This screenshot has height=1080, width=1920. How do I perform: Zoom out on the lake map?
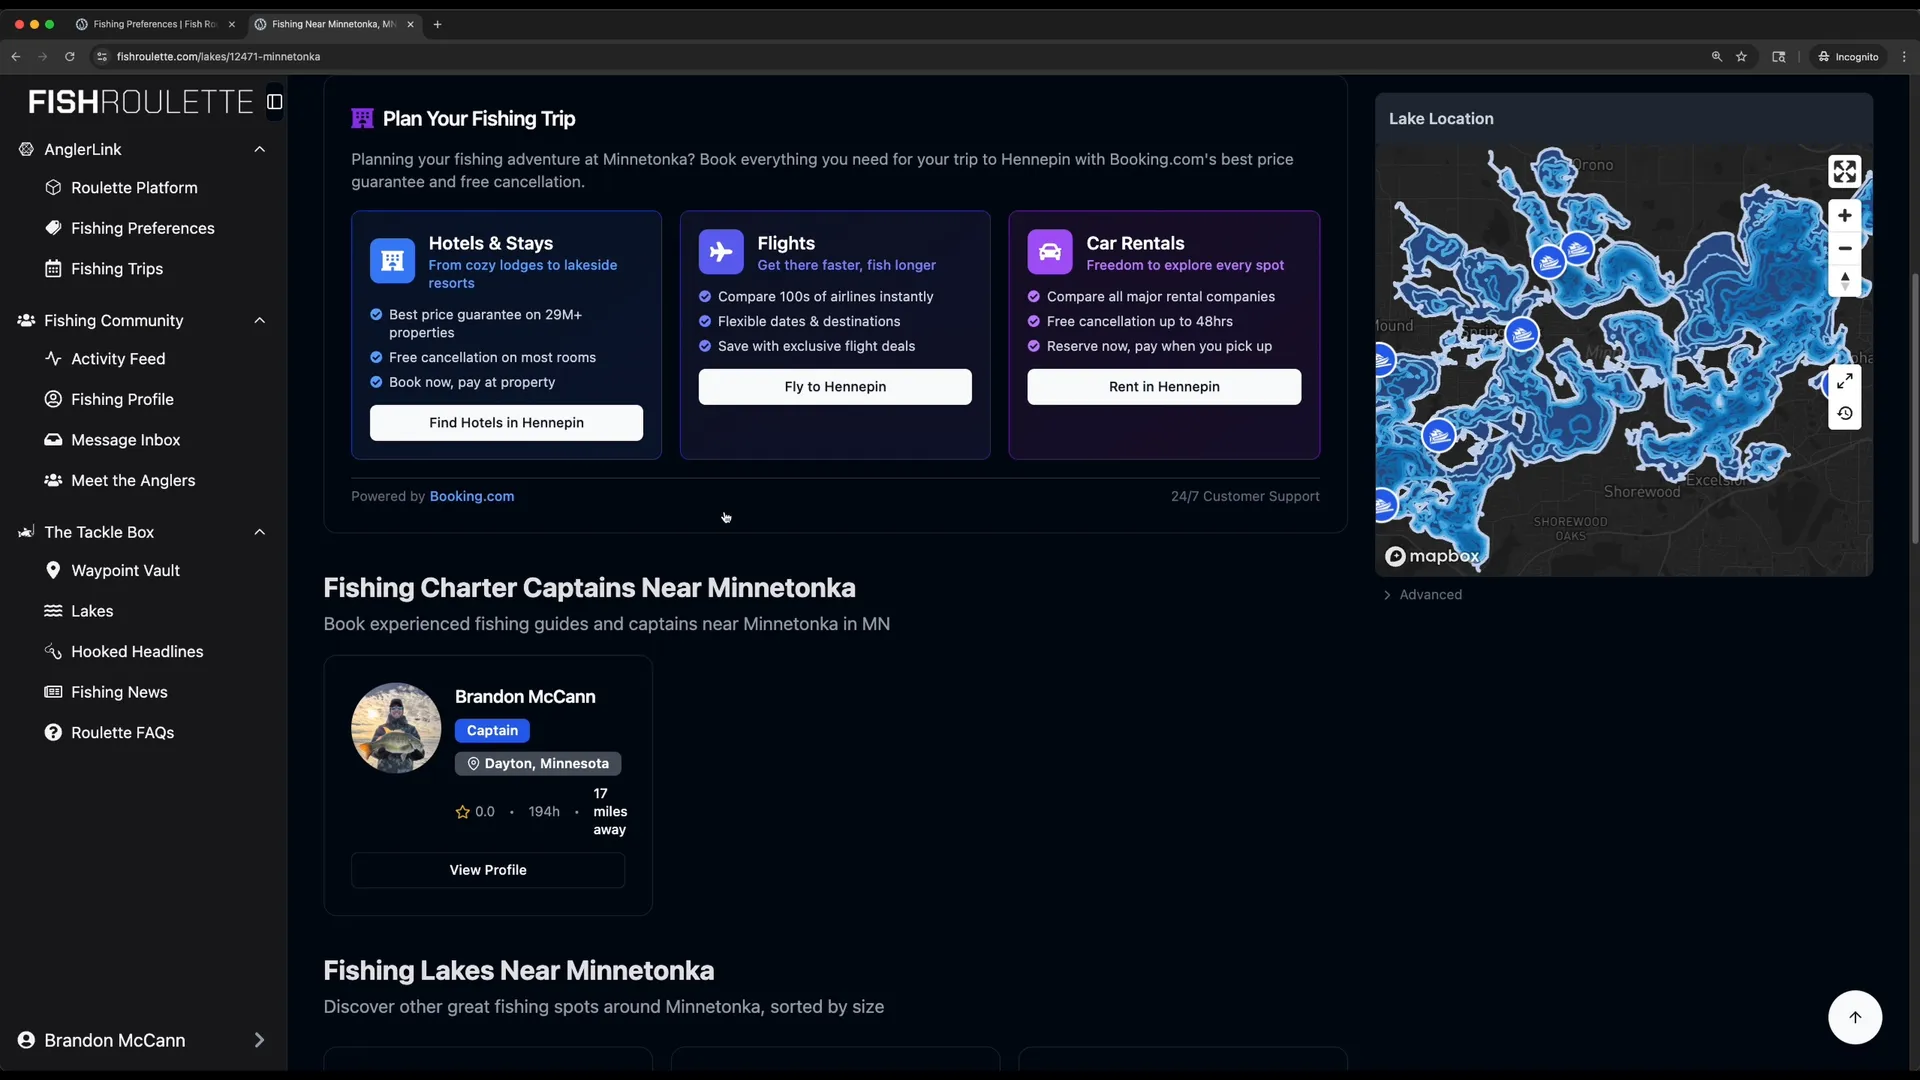(x=1844, y=248)
